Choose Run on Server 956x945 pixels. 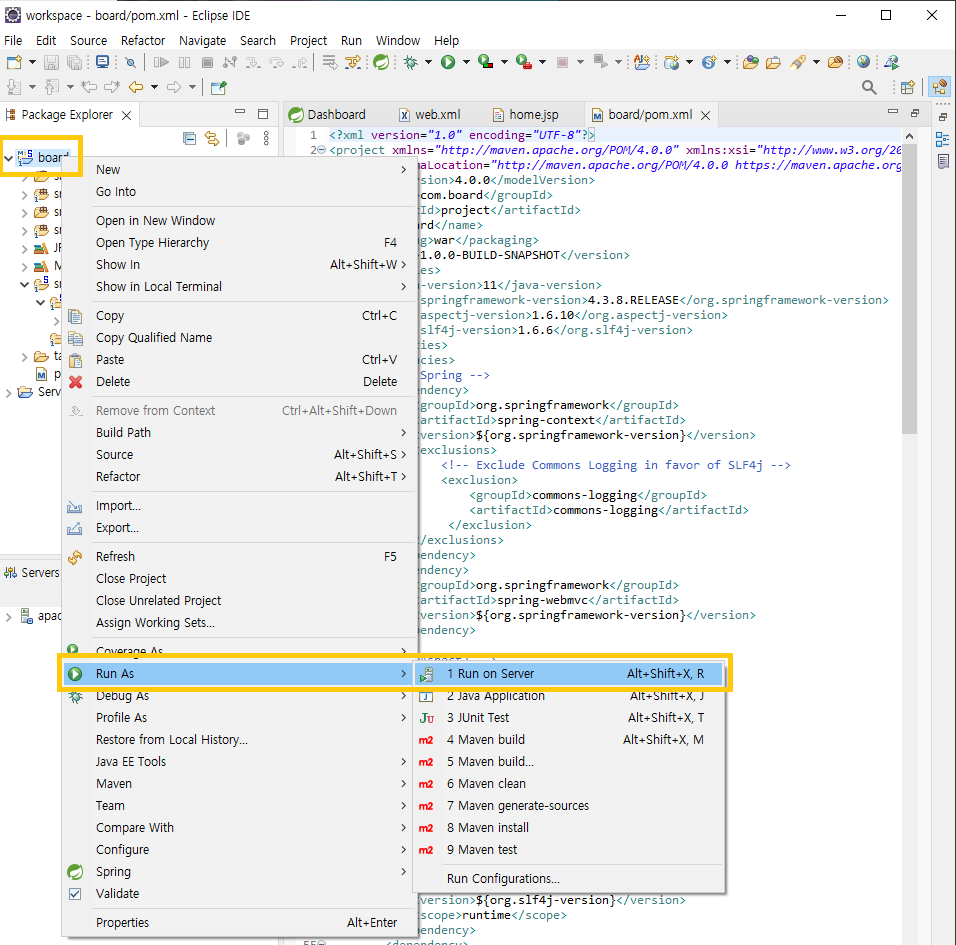click(568, 674)
